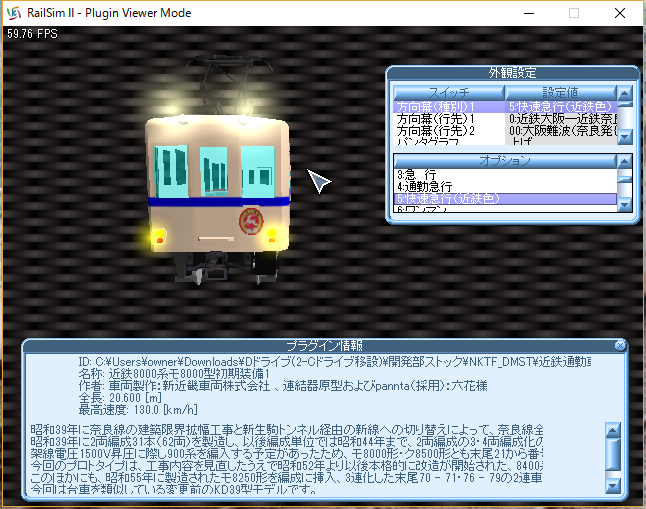Click the plugin description scrollbar thumb
The image size is (646, 509).
point(613,454)
